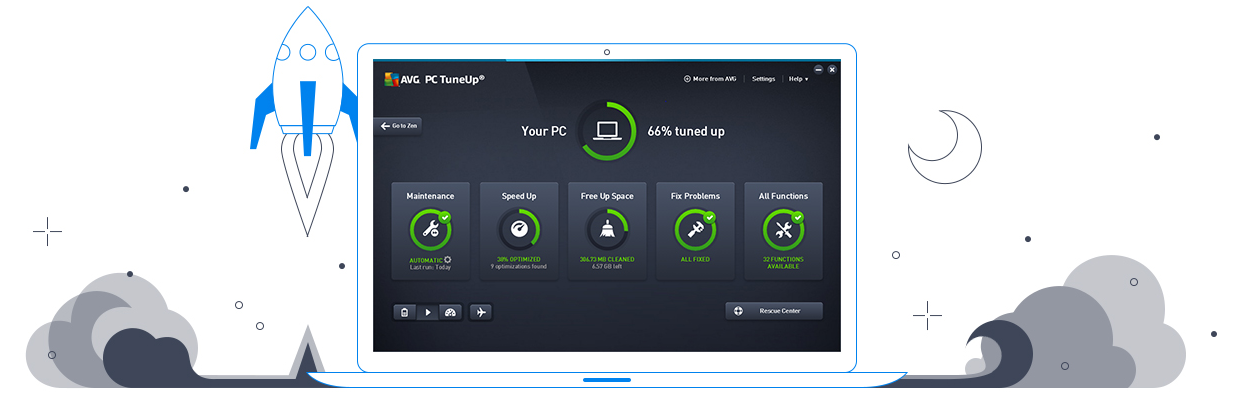This screenshot has height=405, width=1237.
Task: Click the 6.57 GB left text
Action: coord(607,267)
